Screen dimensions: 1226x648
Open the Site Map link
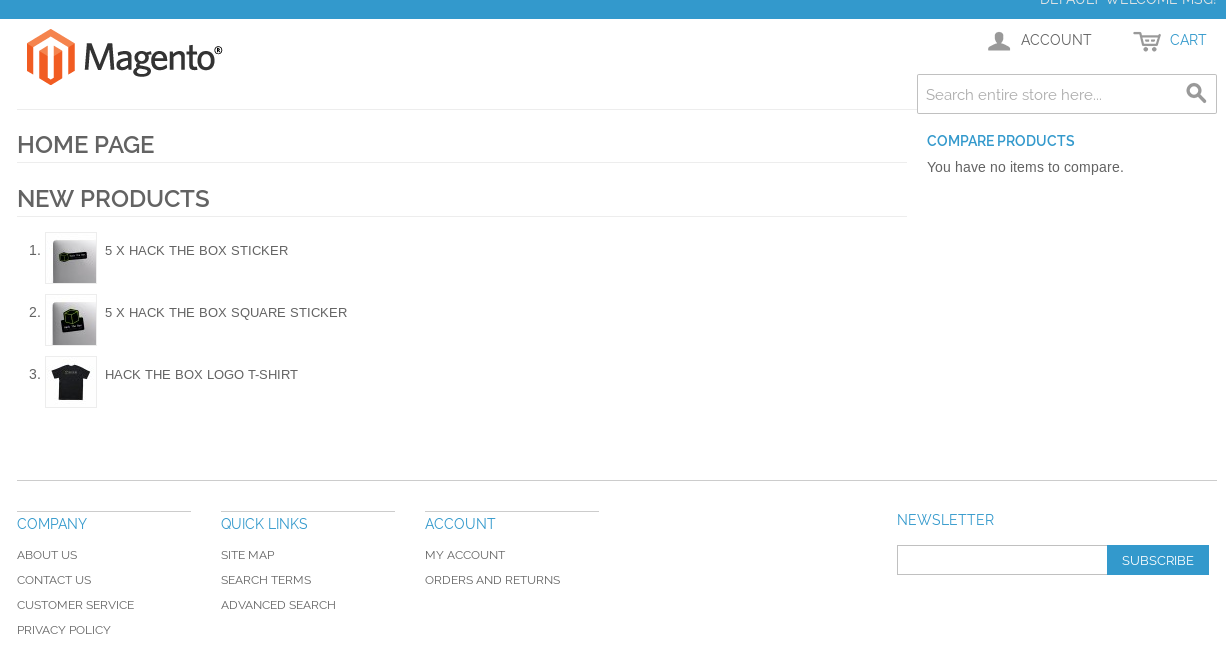[x=247, y=555]
